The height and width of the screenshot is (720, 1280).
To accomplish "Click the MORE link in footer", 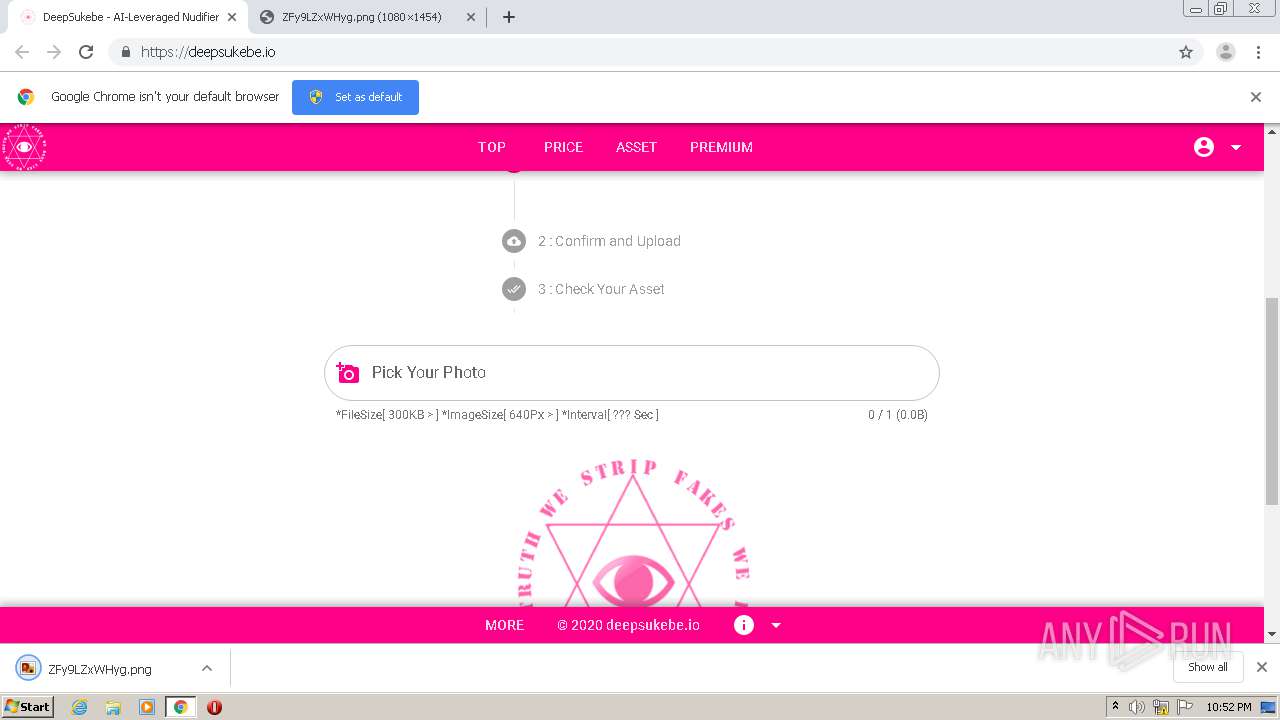I will 504,625.
